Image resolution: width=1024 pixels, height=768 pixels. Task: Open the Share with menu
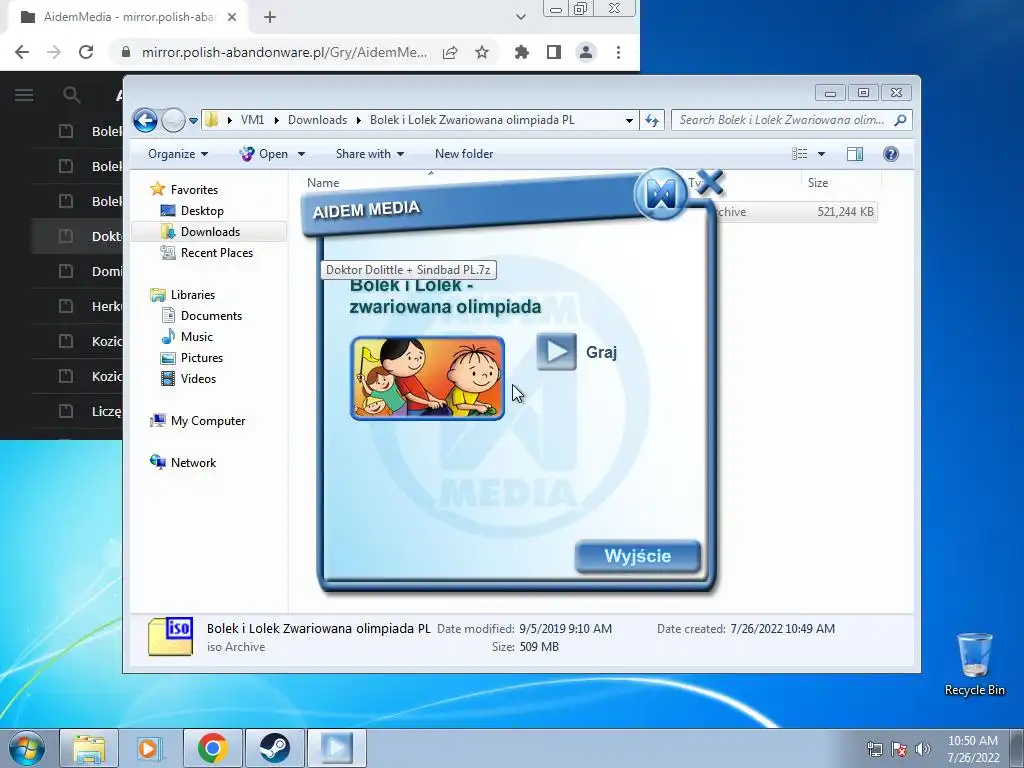370,154
